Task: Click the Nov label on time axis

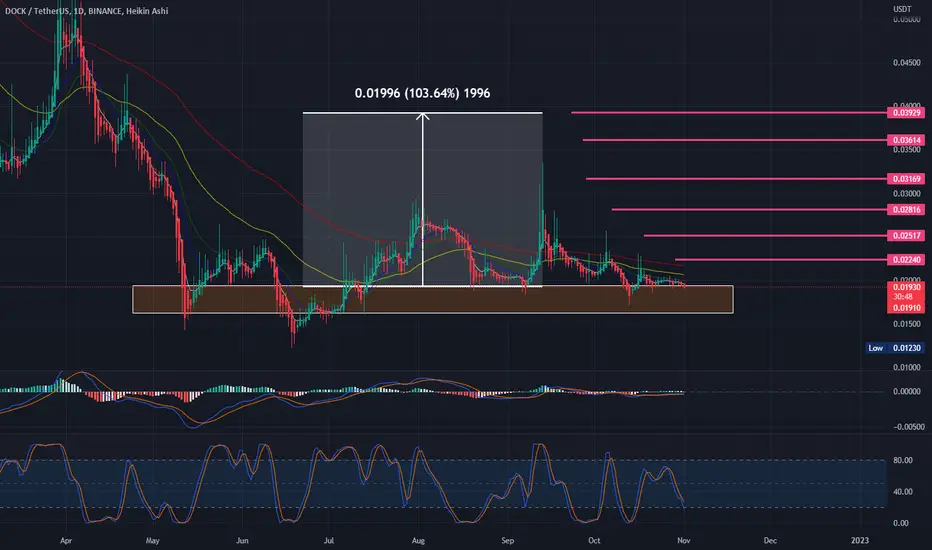Action: click(684, 540)
